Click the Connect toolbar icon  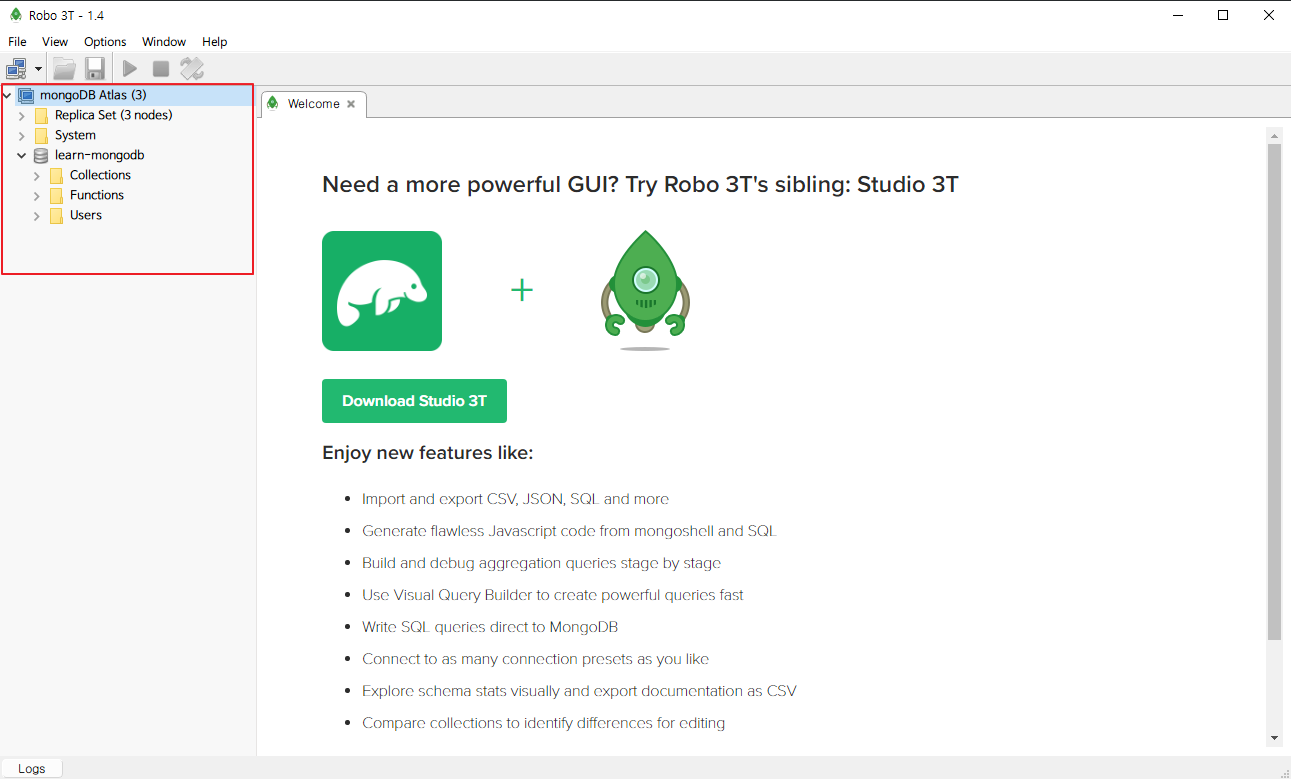[x=16, y=69]
